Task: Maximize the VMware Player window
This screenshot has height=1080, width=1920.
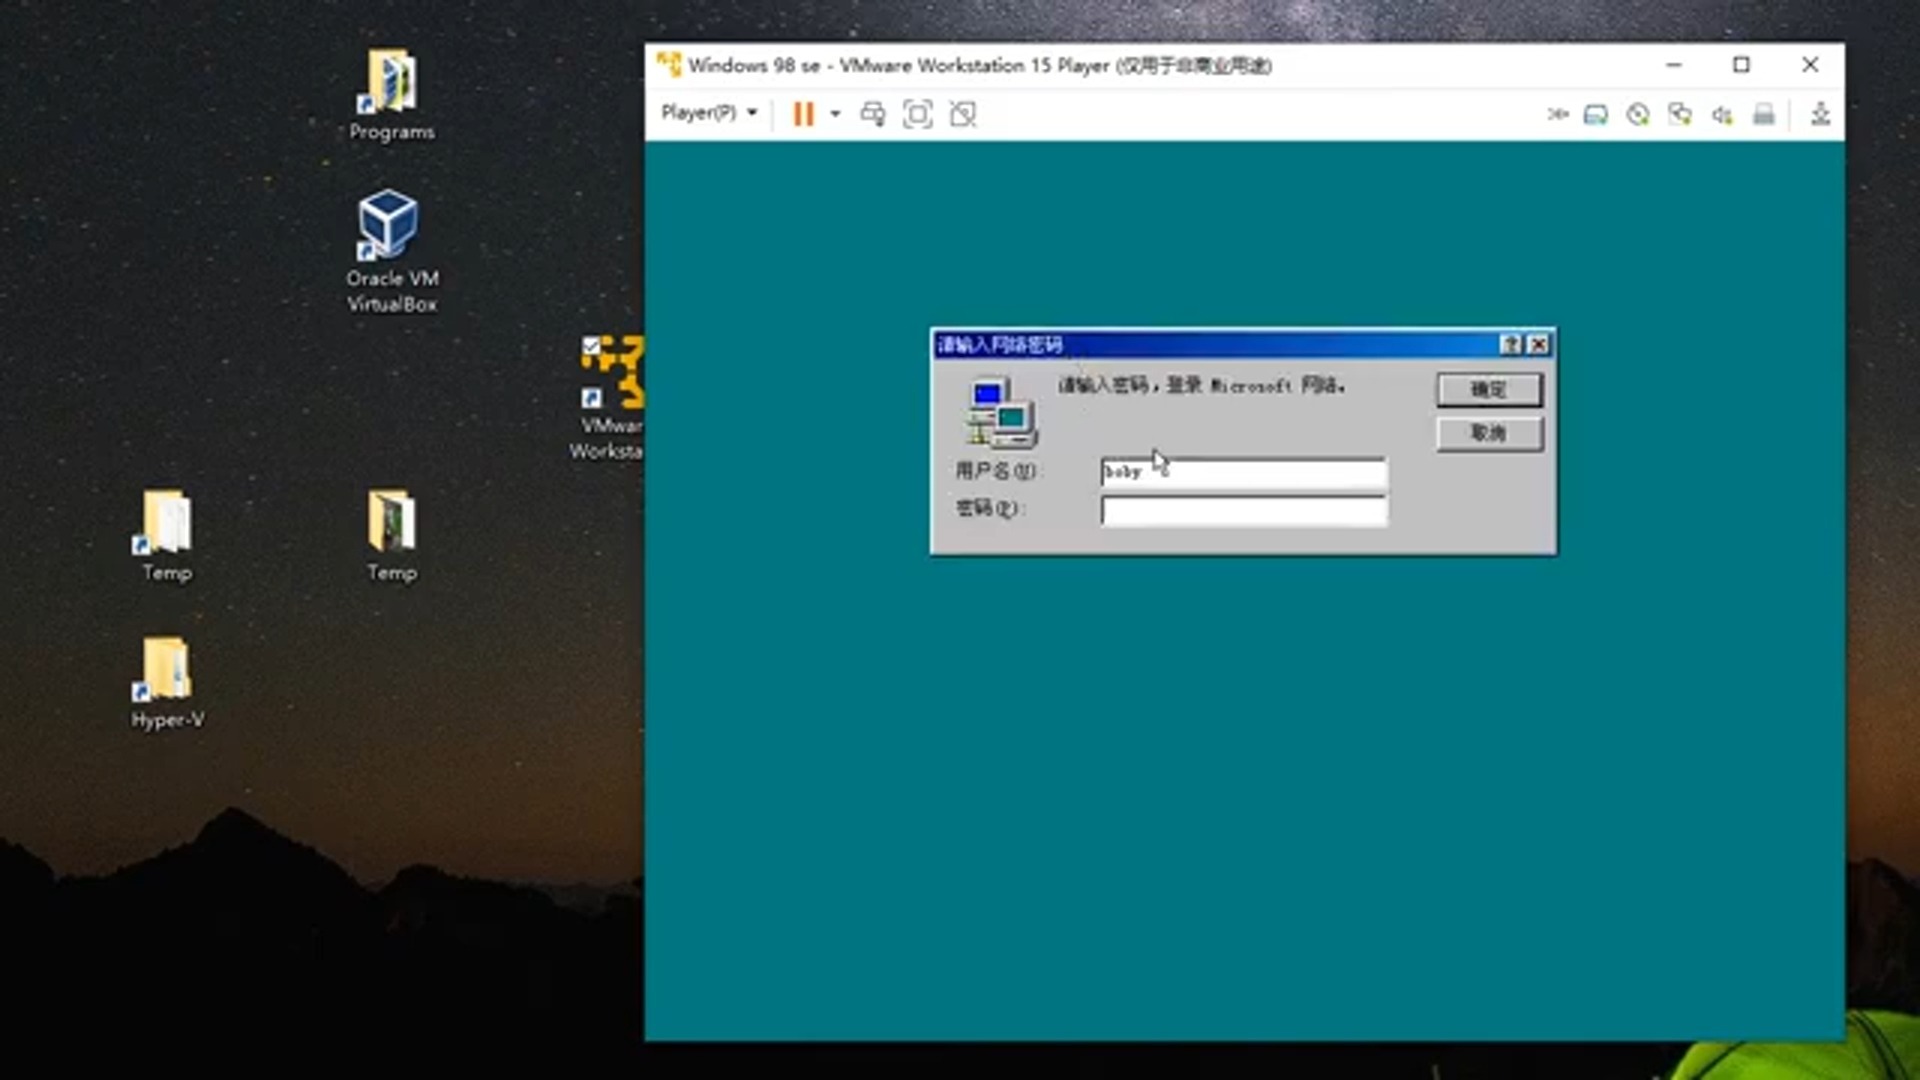Action: click(x=1741, y=65)
